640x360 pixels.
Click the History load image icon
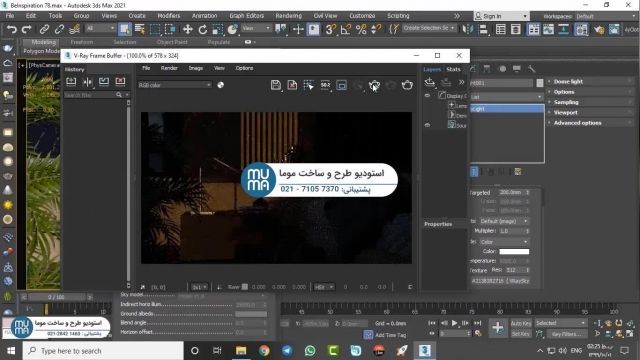tap(104, 82)
